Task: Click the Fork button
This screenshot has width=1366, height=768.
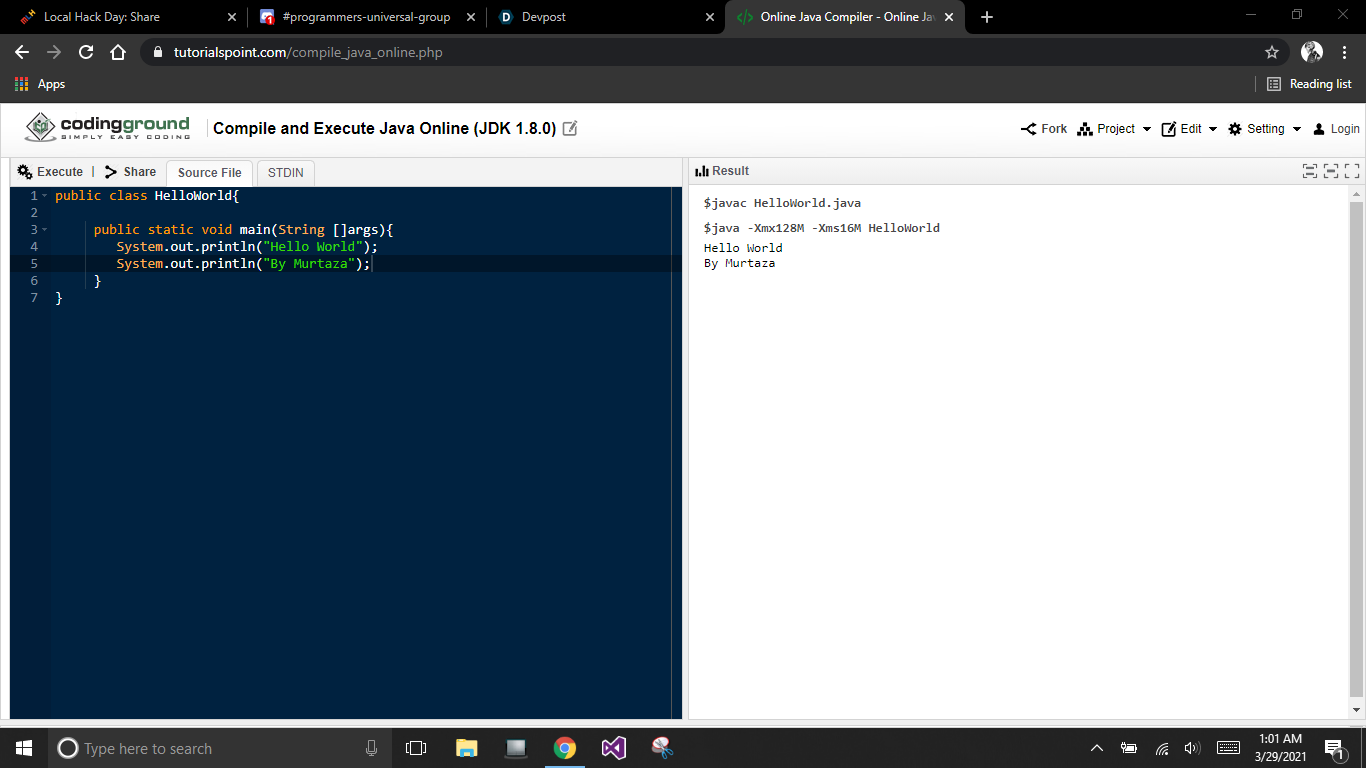Action: (x=1044, y=129)
